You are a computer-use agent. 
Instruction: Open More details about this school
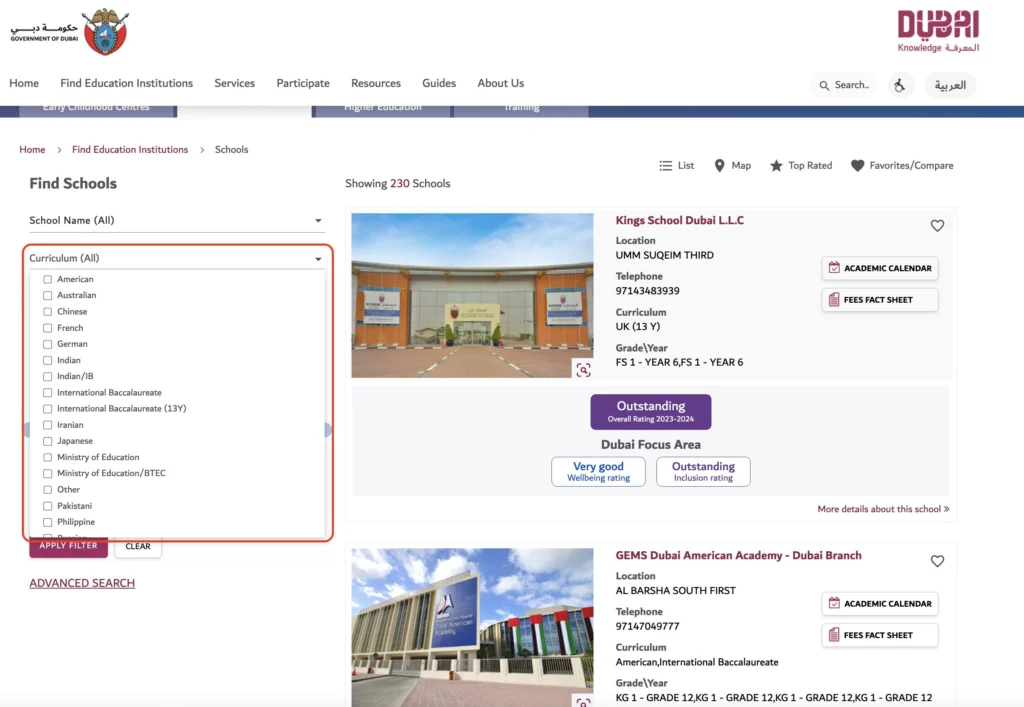[883, 509]
